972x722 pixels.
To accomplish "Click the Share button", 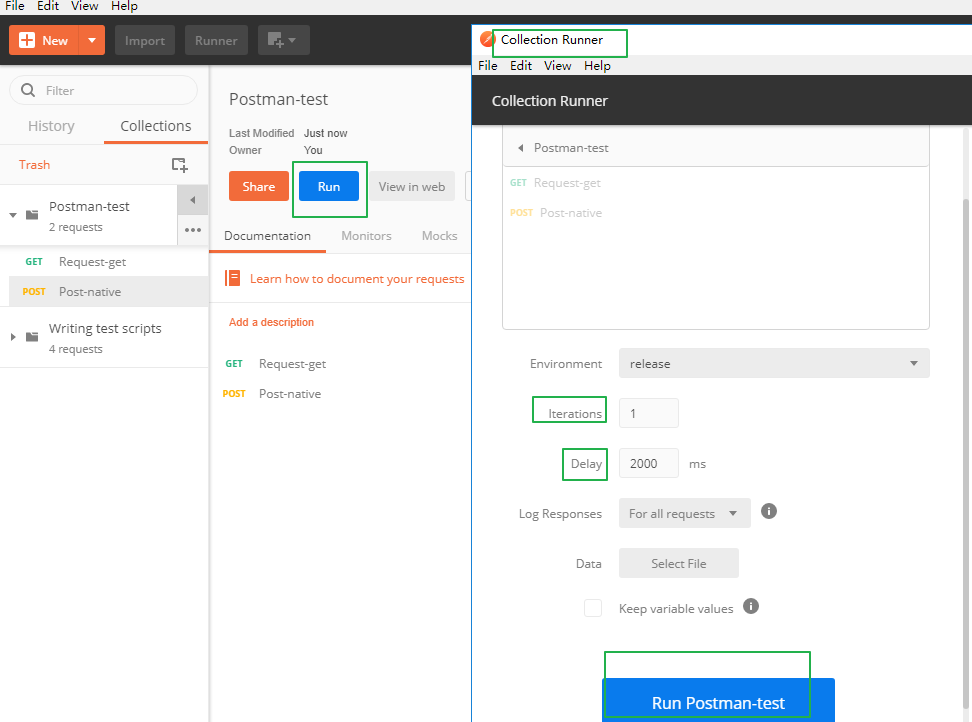I will point(258,187).
